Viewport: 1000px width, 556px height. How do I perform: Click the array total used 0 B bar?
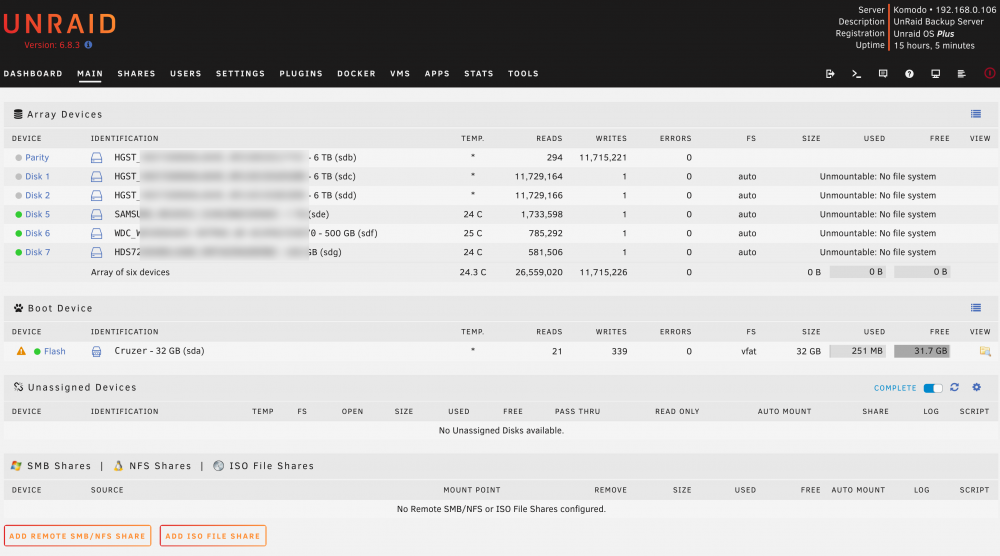[857, 272]
